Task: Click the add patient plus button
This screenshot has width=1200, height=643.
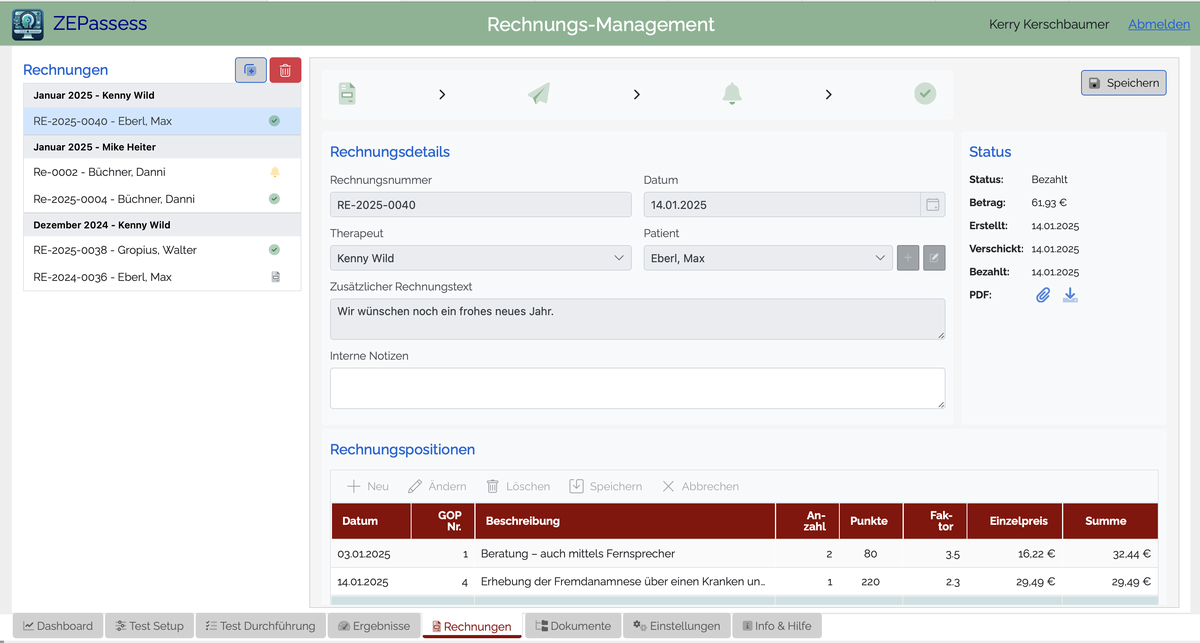Action: click(x=908, y=258)
